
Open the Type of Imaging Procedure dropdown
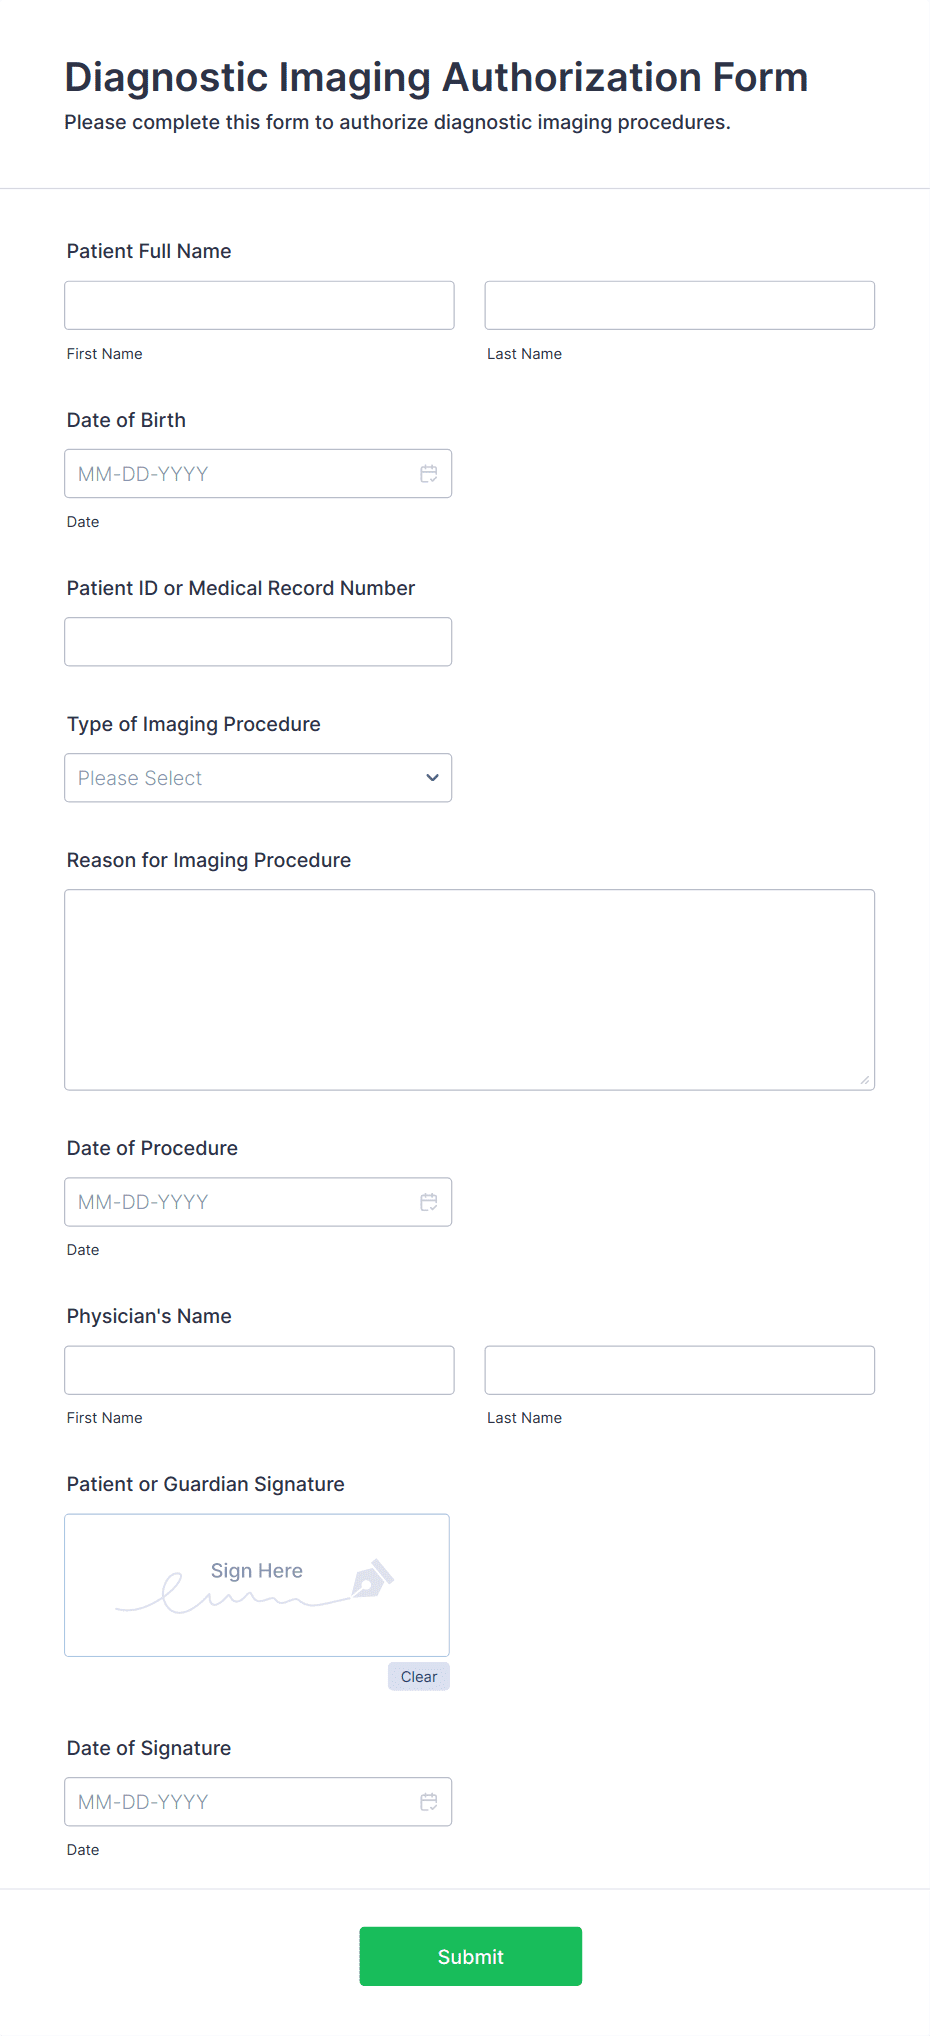click(x=257, y=777)
